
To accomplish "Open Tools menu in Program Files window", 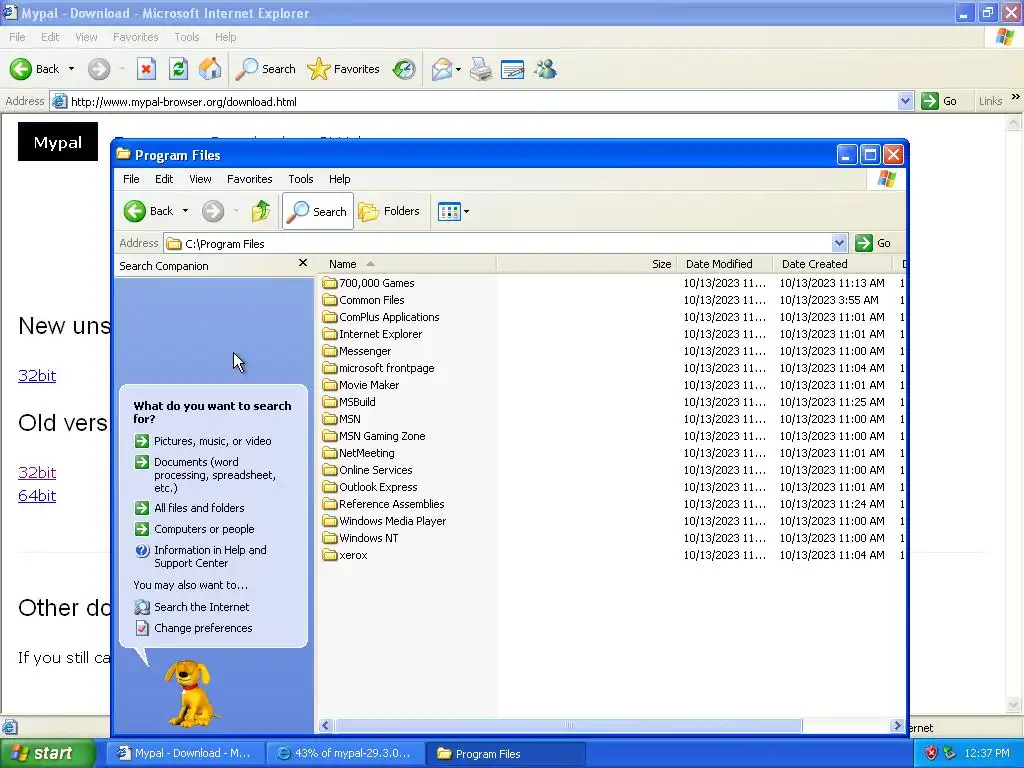I will tap(300, 179).
